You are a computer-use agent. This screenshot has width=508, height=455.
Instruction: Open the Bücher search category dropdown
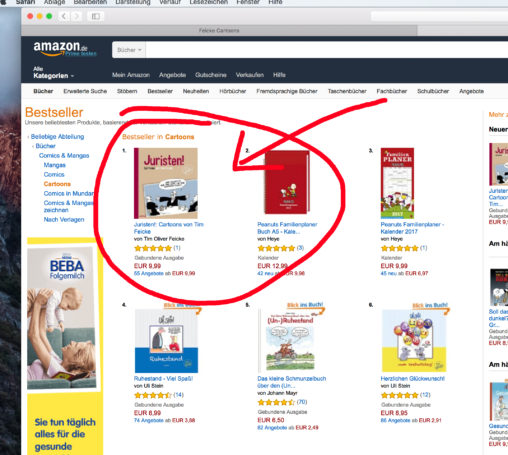[x=129, y=50]
